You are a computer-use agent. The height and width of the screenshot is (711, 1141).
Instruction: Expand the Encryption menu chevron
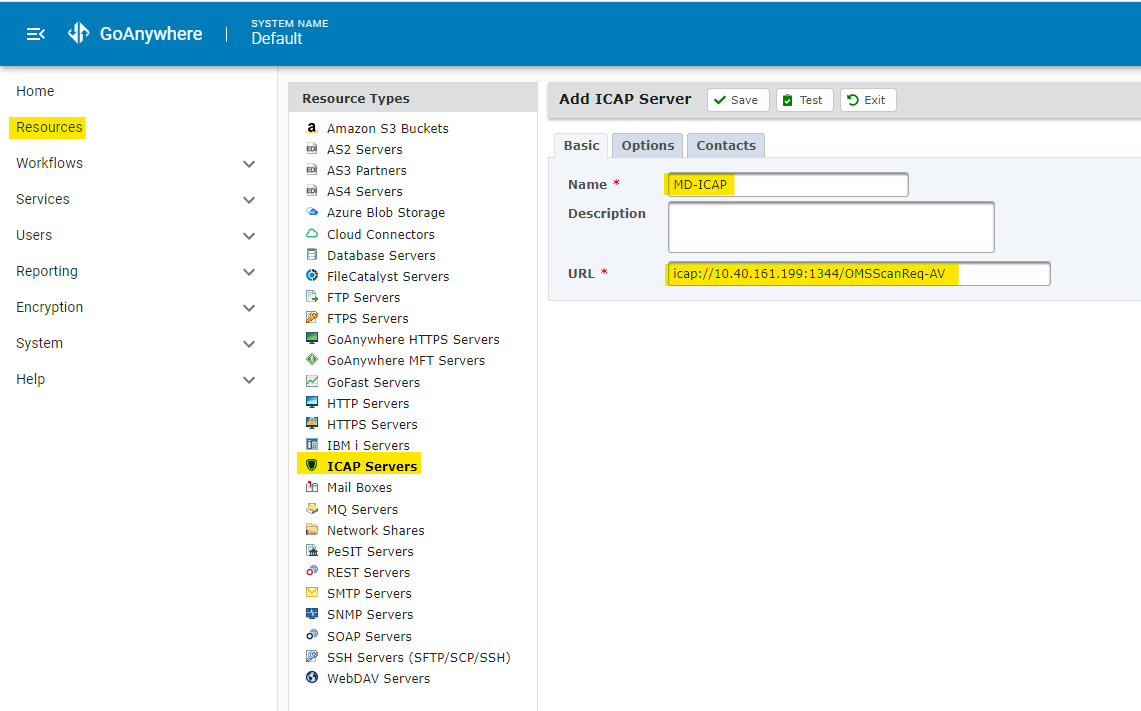[249, 308]
